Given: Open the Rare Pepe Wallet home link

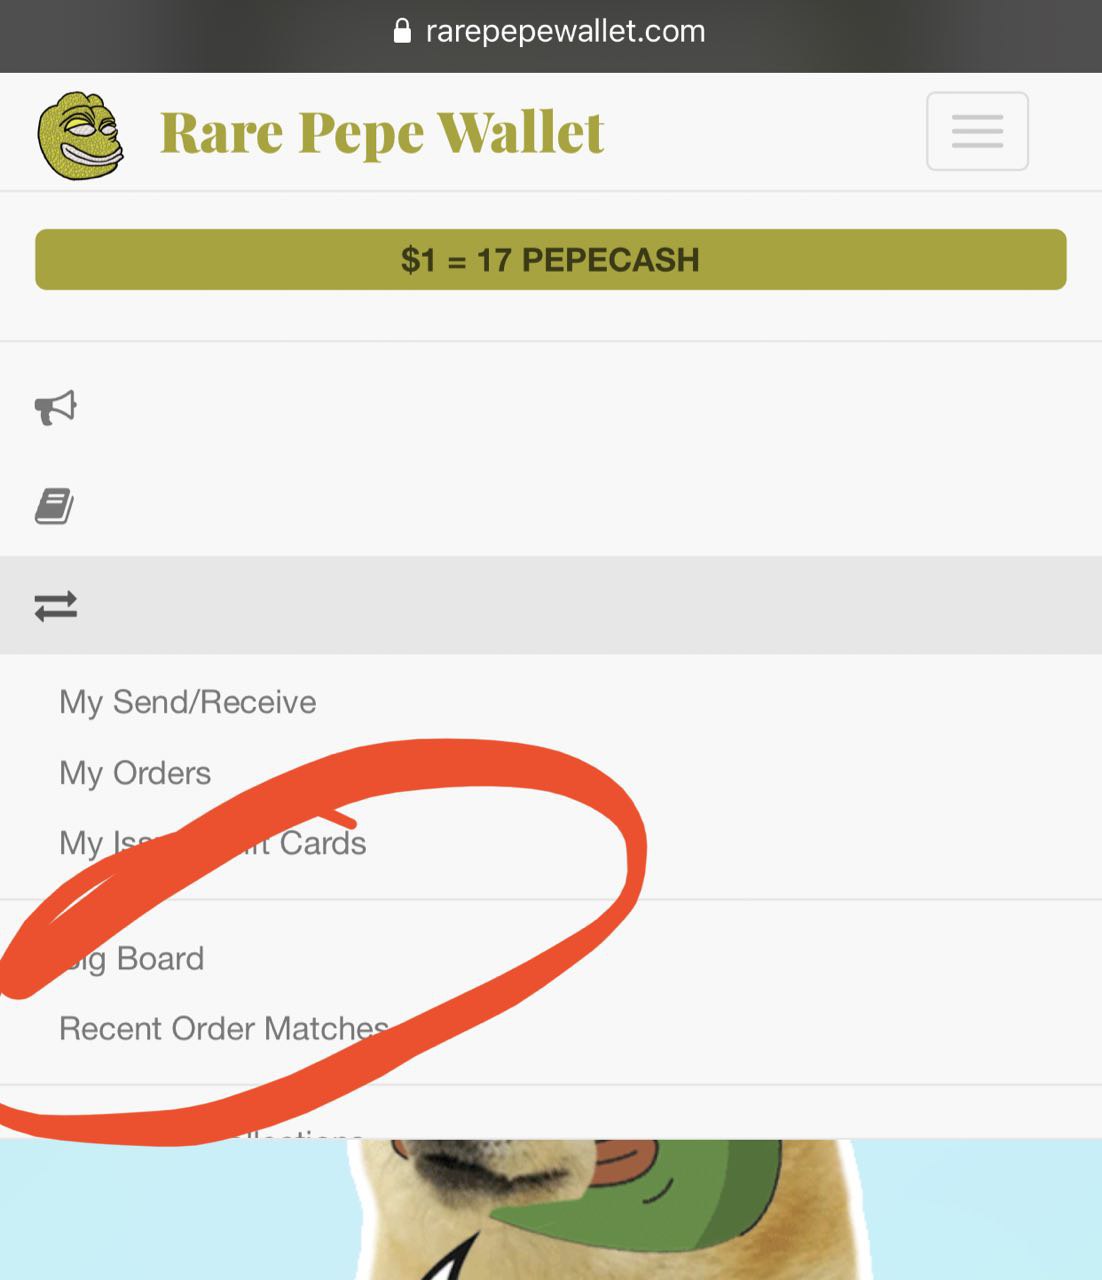Looking at the screenshot, I should click(x=382, y=132).
